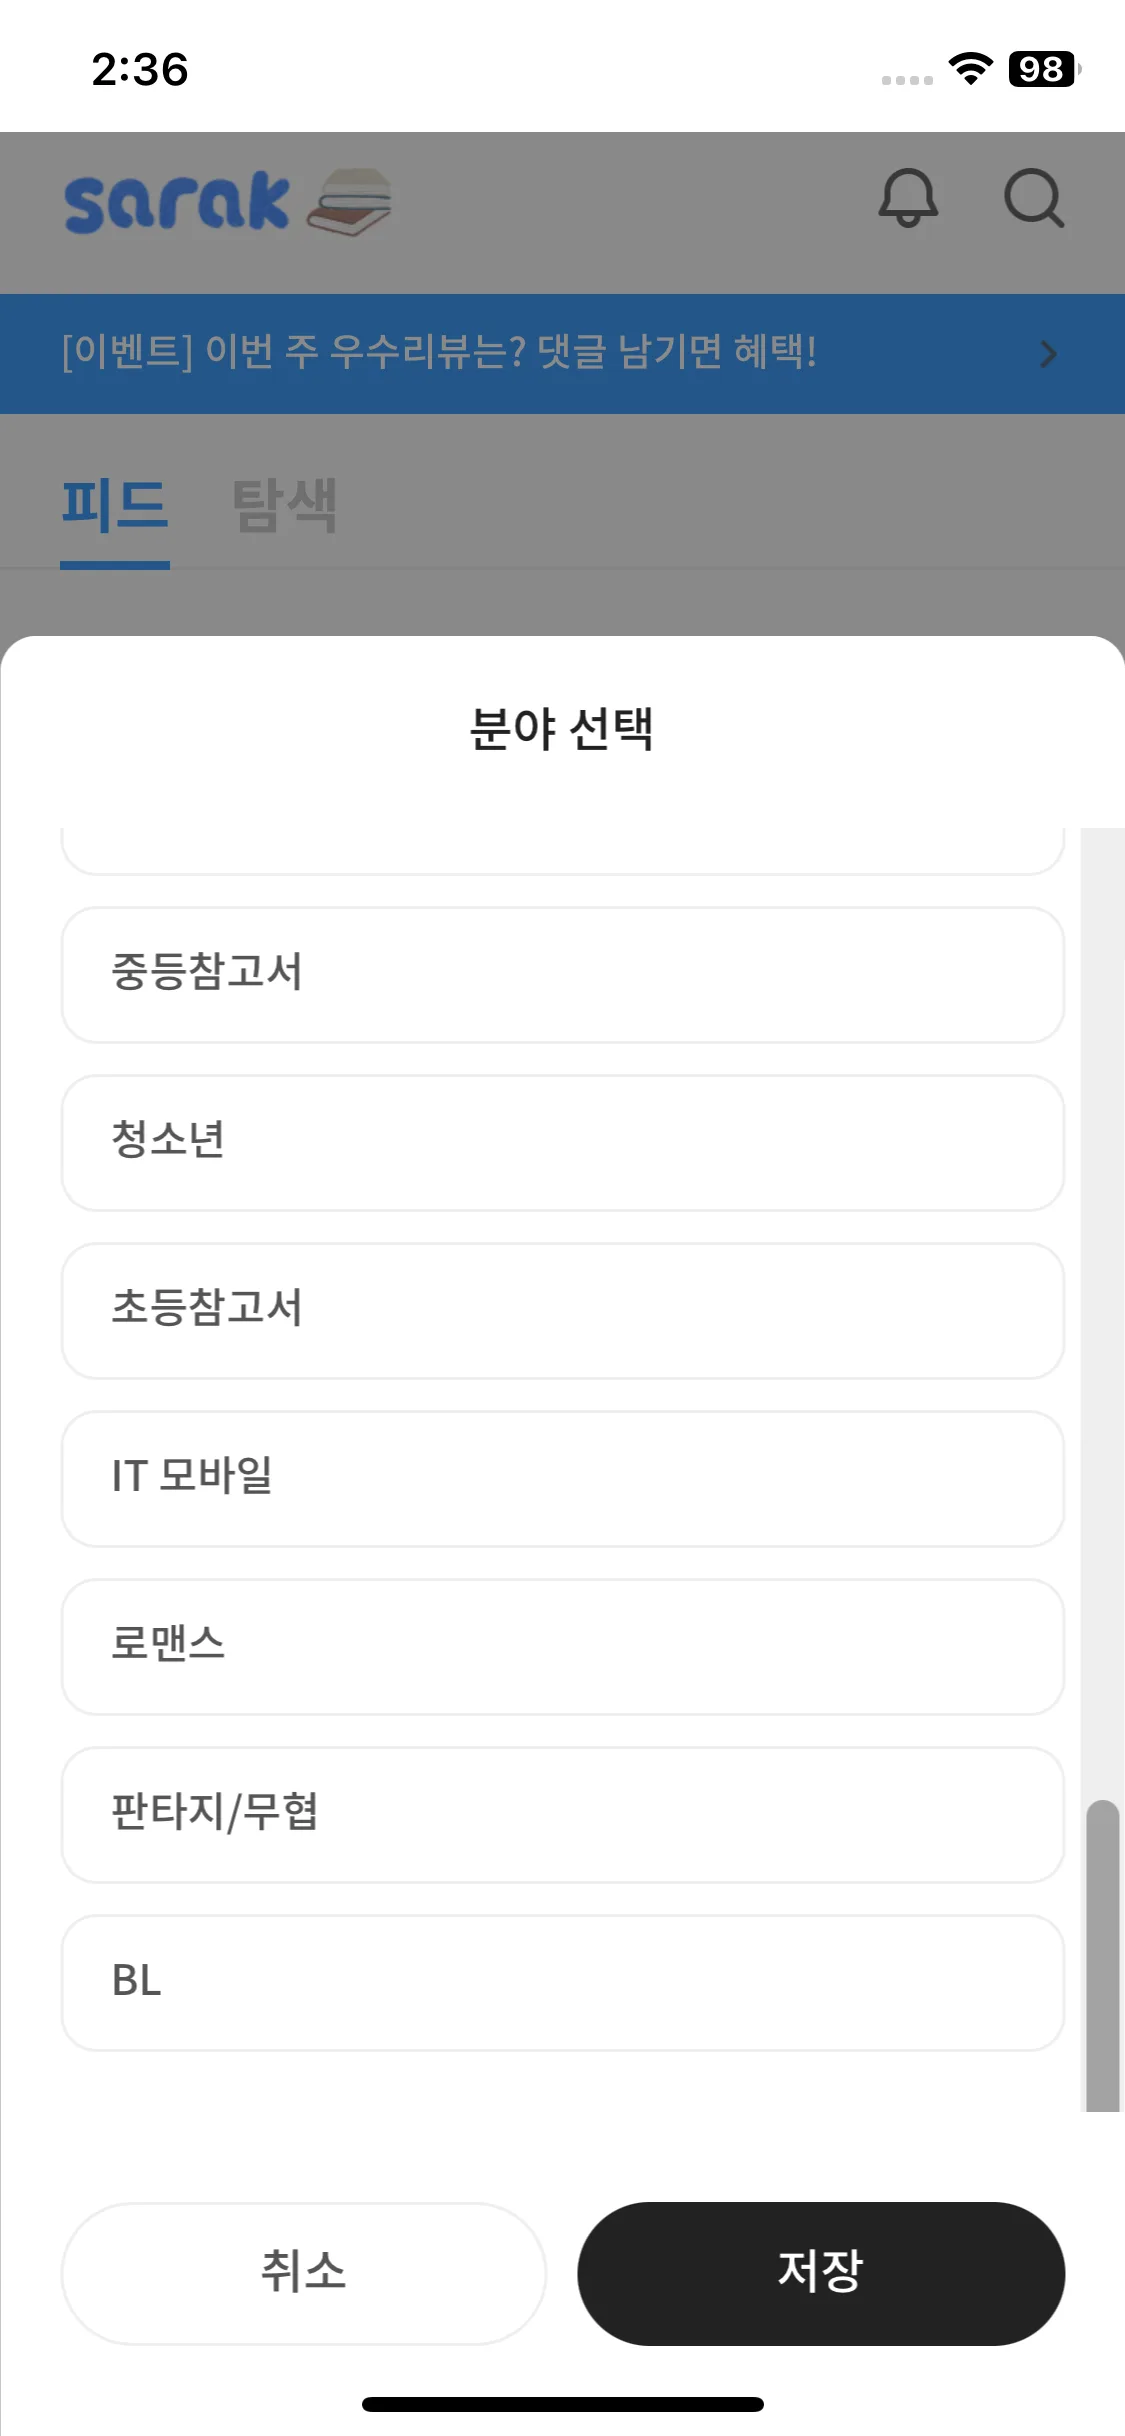Tap the notification bell icon
This screenshot has width=1125, height=2436.
907,198
